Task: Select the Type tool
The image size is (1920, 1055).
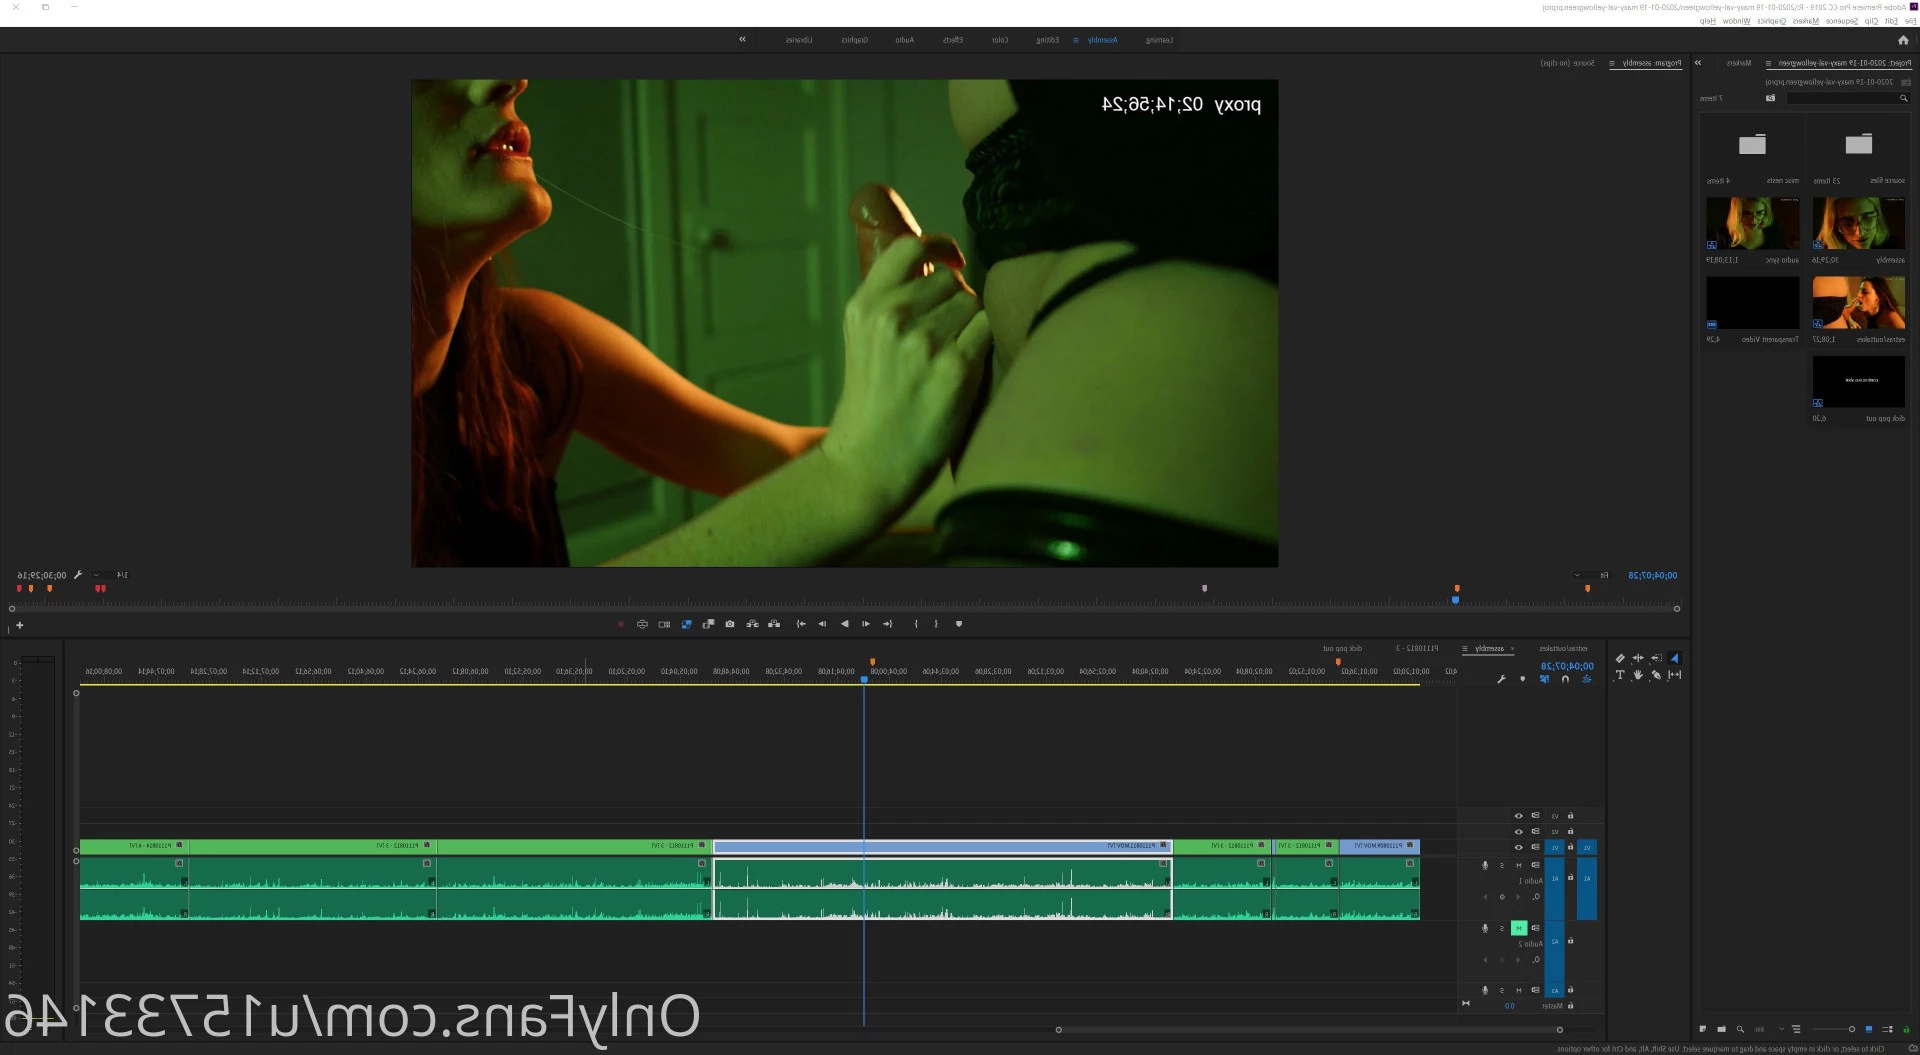Action: click(x=1620, y=675)
